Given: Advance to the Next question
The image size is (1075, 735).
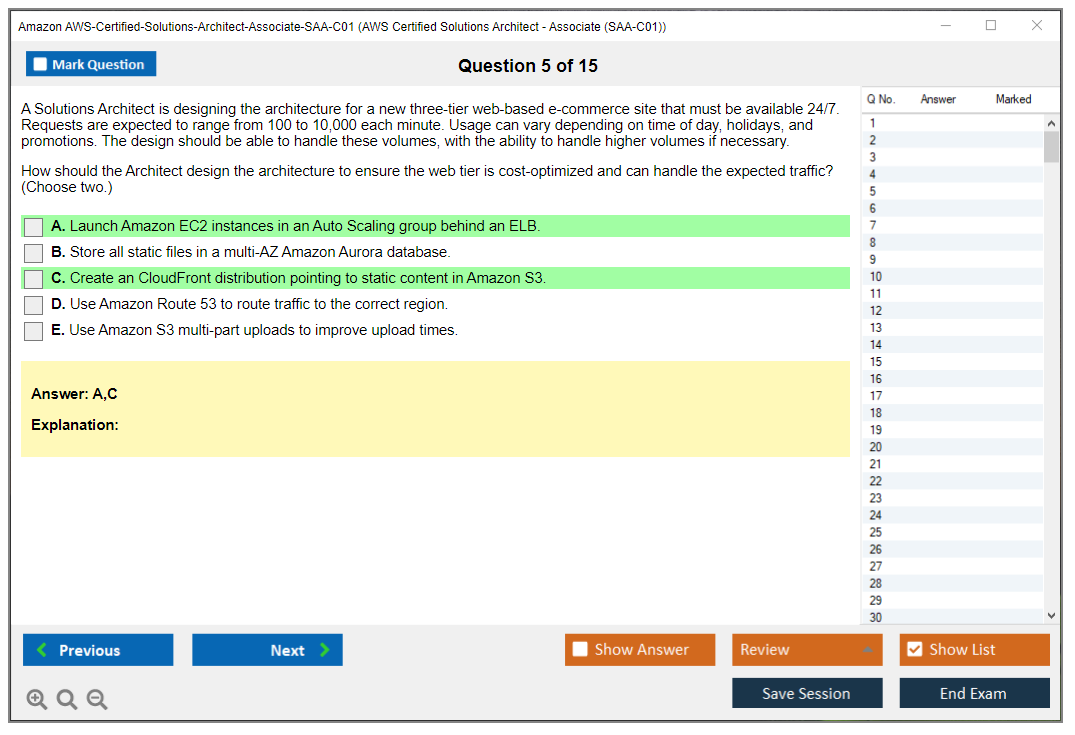Looking at the screenshot, I should [267, 650].
